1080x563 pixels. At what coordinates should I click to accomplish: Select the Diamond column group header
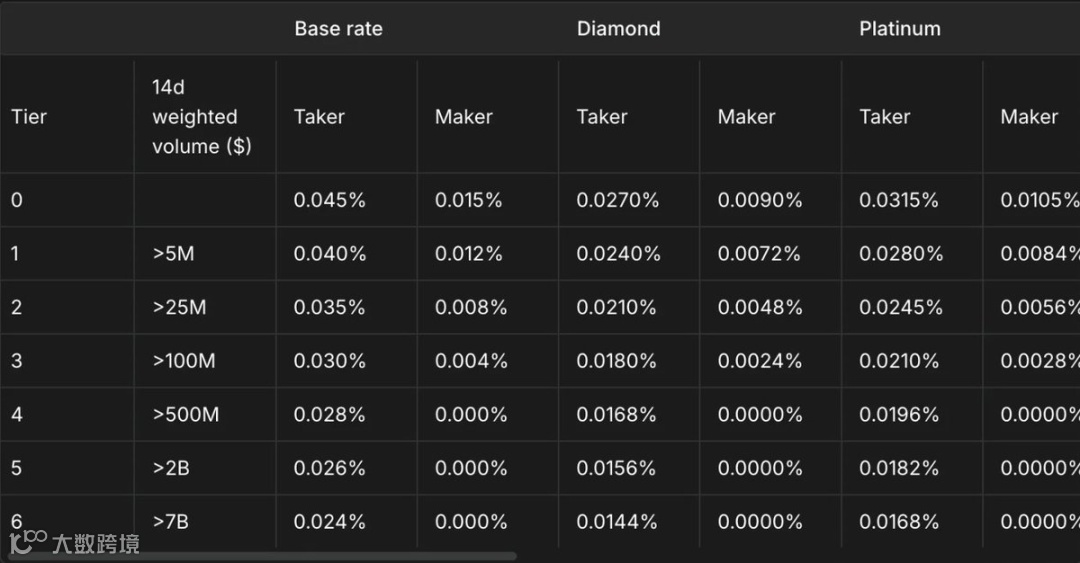(618, 29)
